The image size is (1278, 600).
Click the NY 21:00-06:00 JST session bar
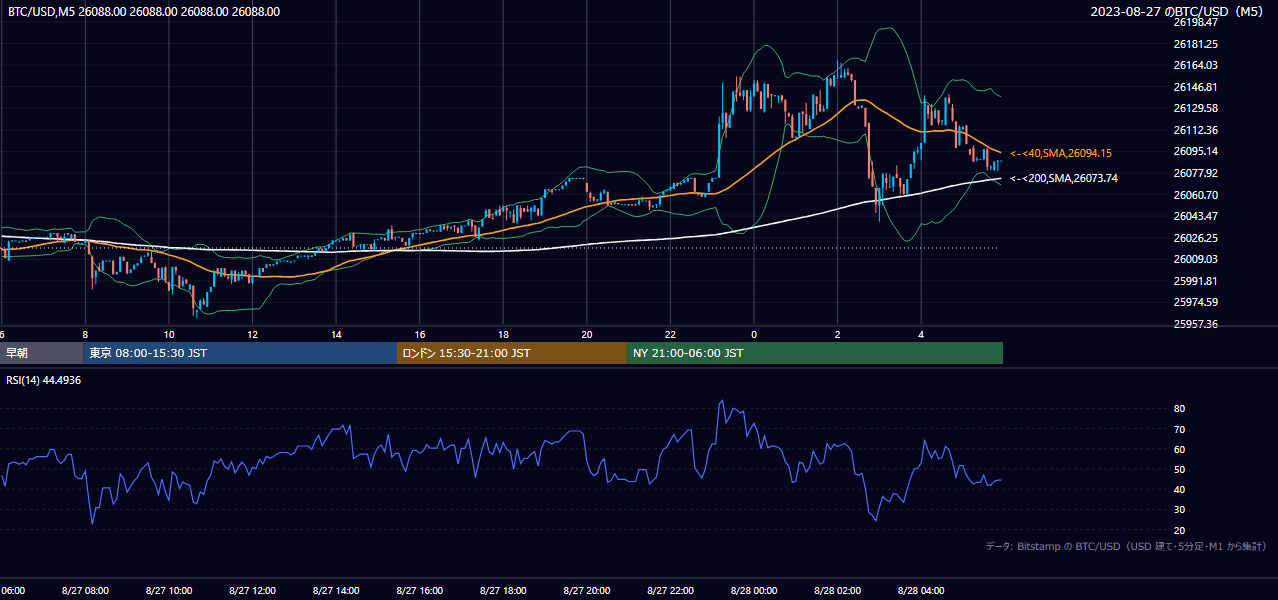pos(815,353)
